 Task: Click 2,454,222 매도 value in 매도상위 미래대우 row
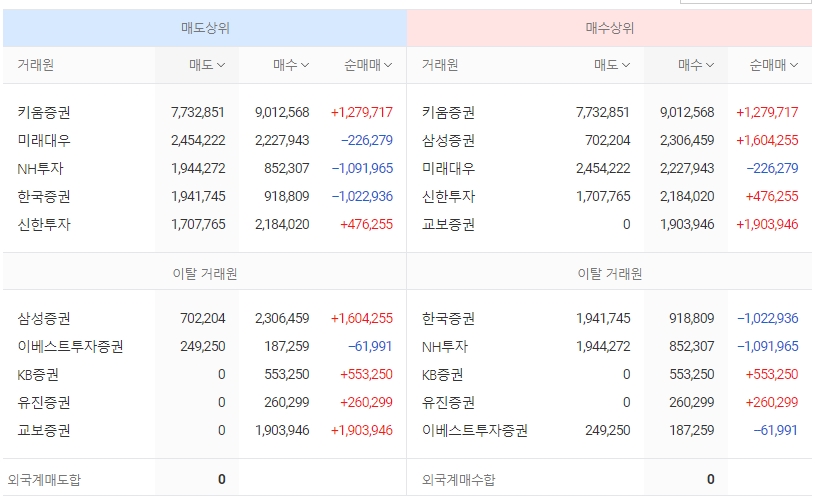[x=198, y=140]
